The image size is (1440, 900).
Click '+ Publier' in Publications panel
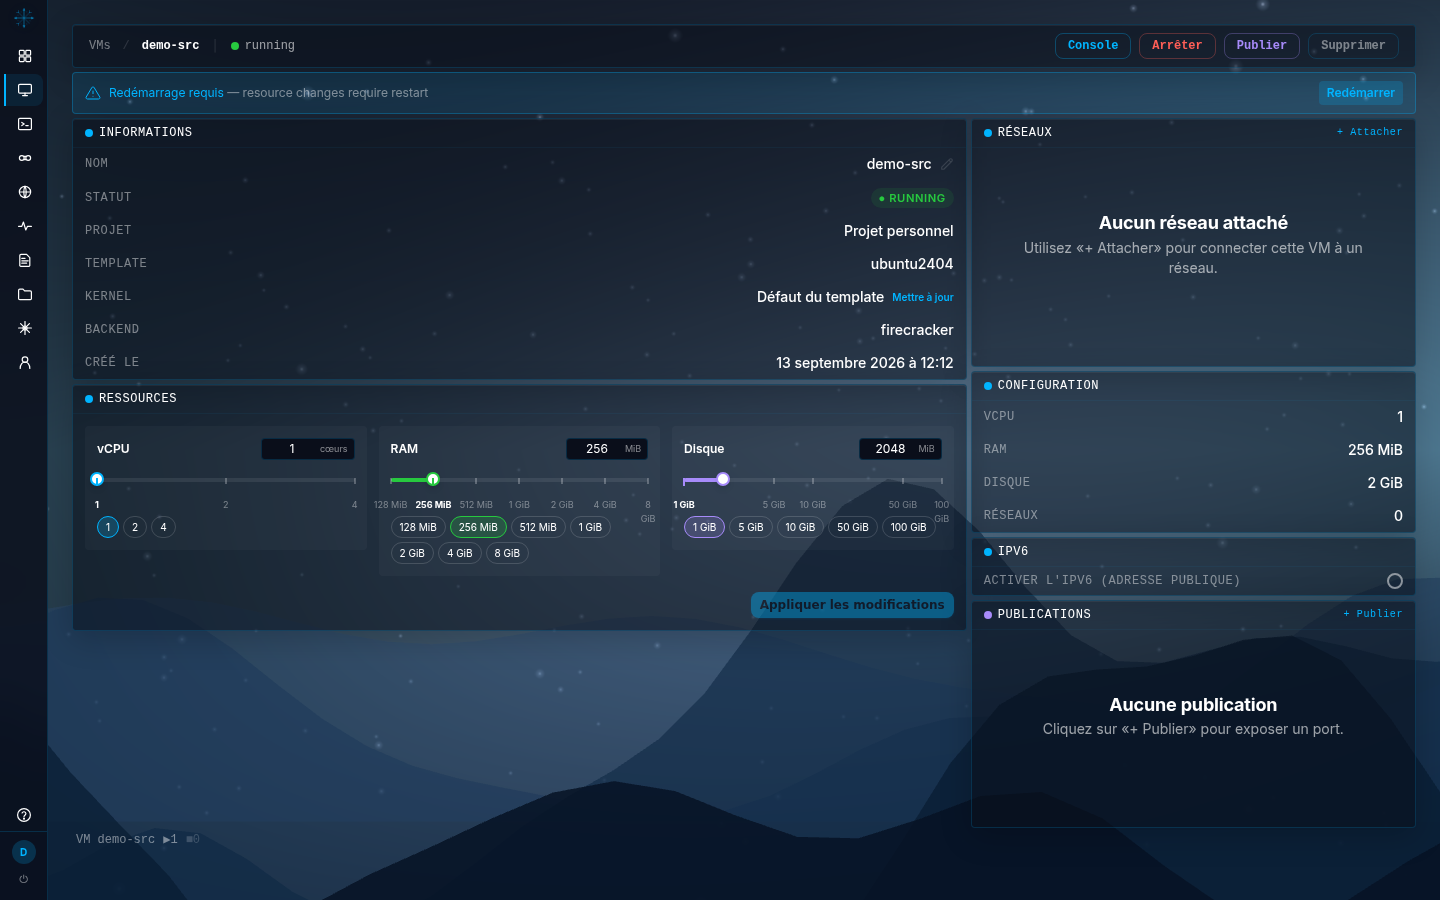pos(1372,614)
